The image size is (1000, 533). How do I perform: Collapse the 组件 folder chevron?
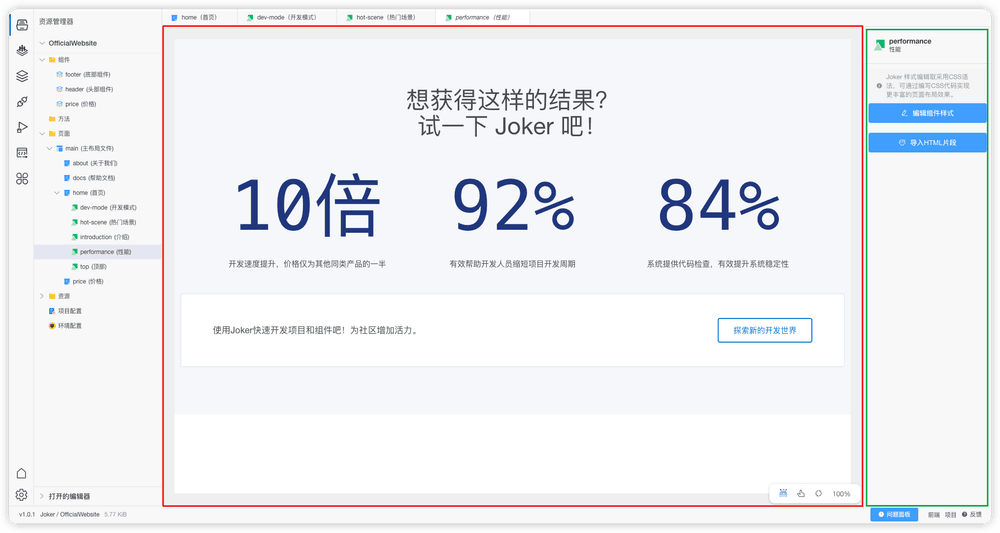pyautogui.click(x=42, y=60)
